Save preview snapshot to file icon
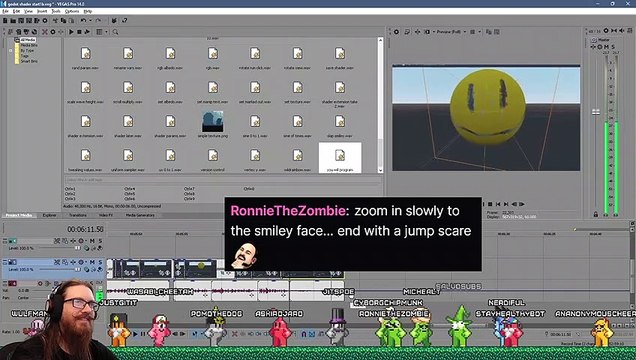 pyautogui.click(x=497, y=32)
